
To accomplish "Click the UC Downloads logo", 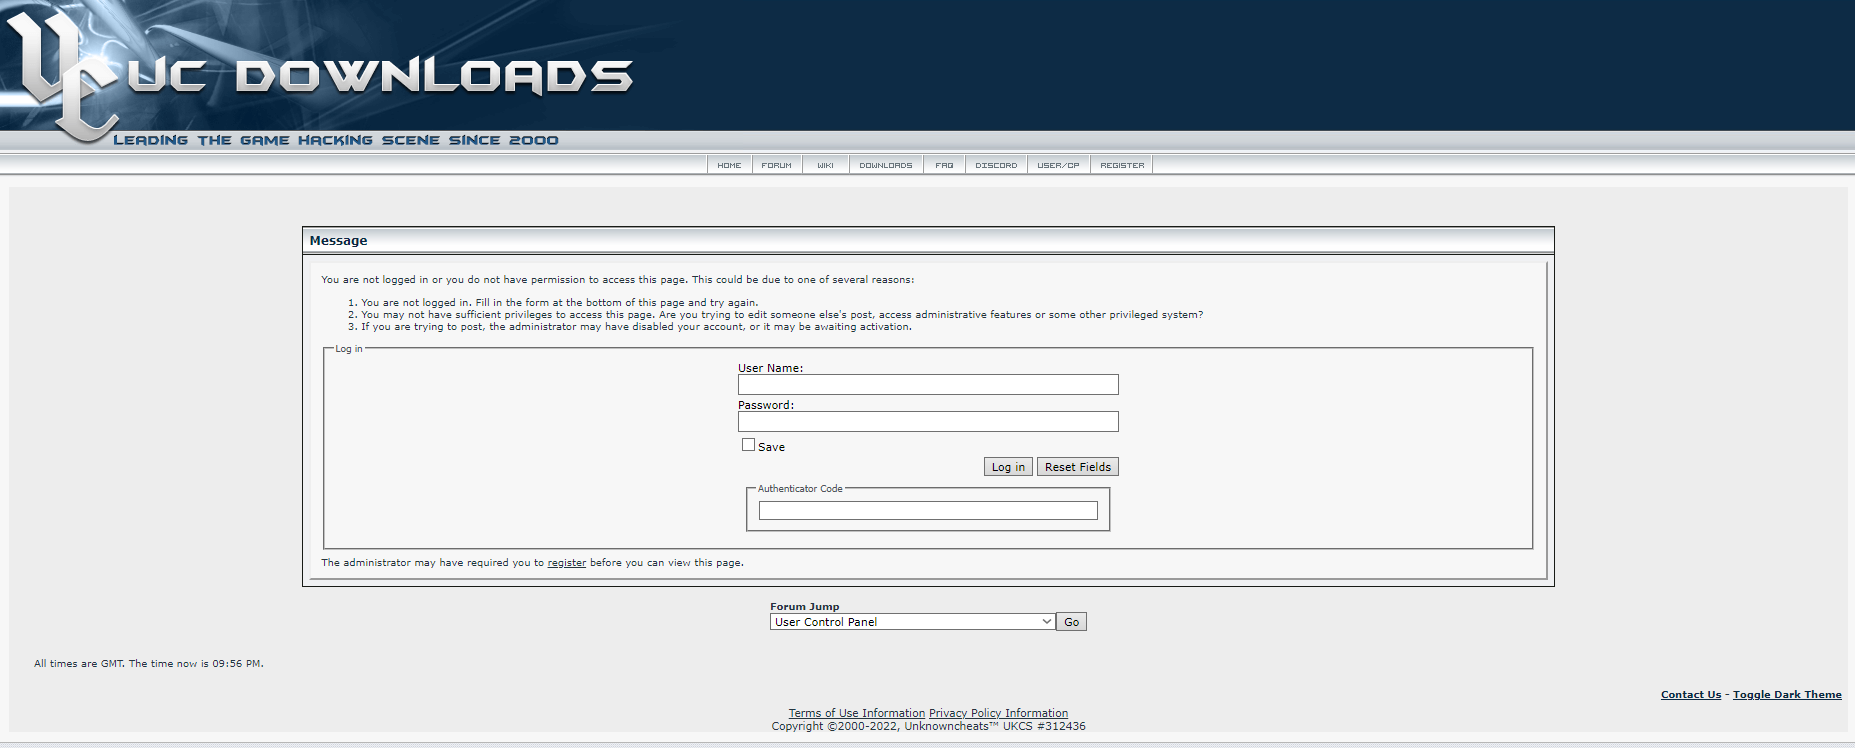I will [x=320, y=75].
